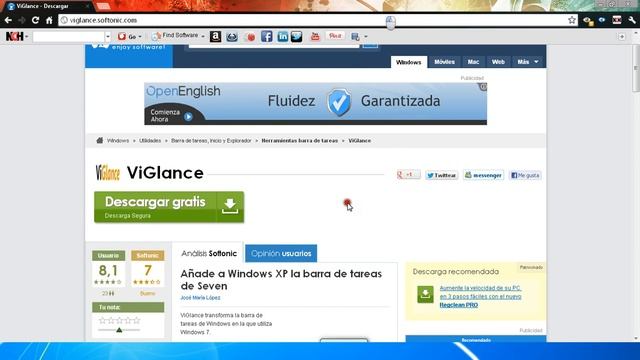Click the Google +1 button
The height and width of the screenshot is (360, 640).
click(408, 175)
